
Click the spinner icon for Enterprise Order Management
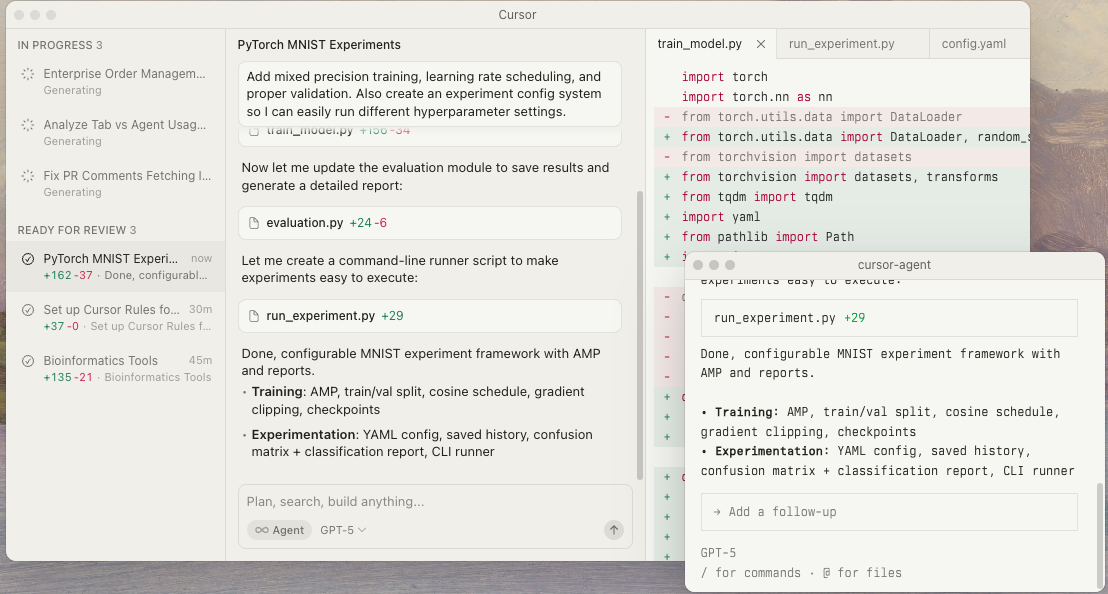pos(28,74)
